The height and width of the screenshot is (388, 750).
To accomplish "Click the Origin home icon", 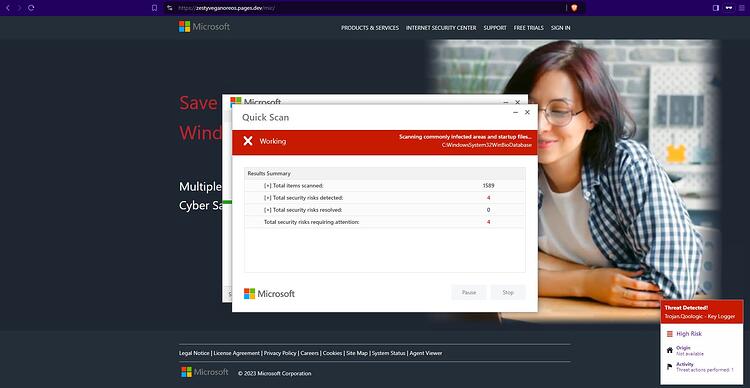I will 670,350.
